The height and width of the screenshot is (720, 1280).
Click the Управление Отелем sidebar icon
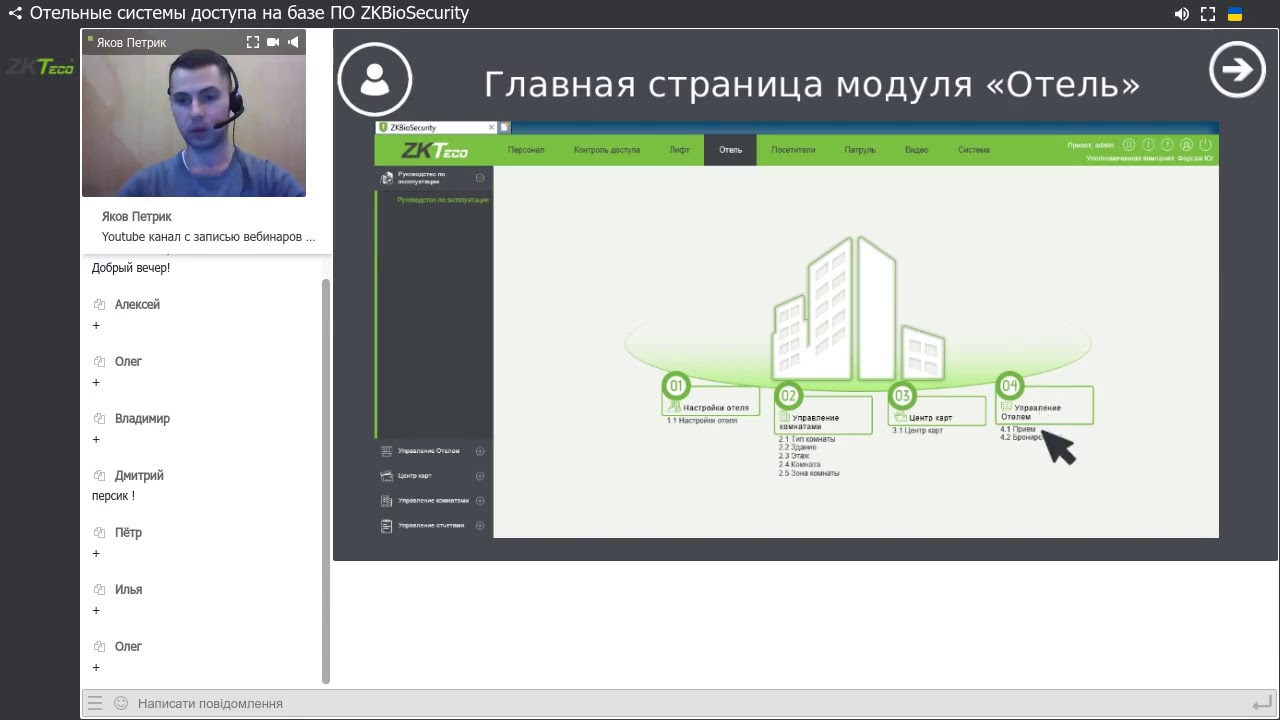[387, 451]
